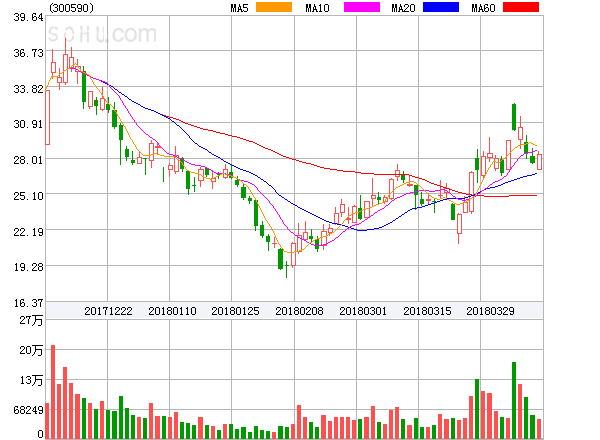Click the magenta MA10 legend swatch
The width and height of the screenshot is (600, 440).
click(x=362, y=7)
